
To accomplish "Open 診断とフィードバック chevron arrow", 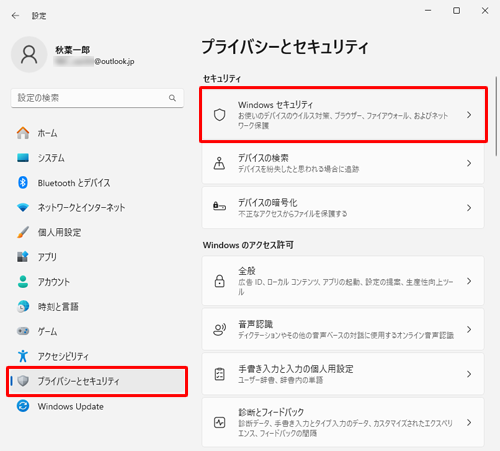I will coord(469,422).
